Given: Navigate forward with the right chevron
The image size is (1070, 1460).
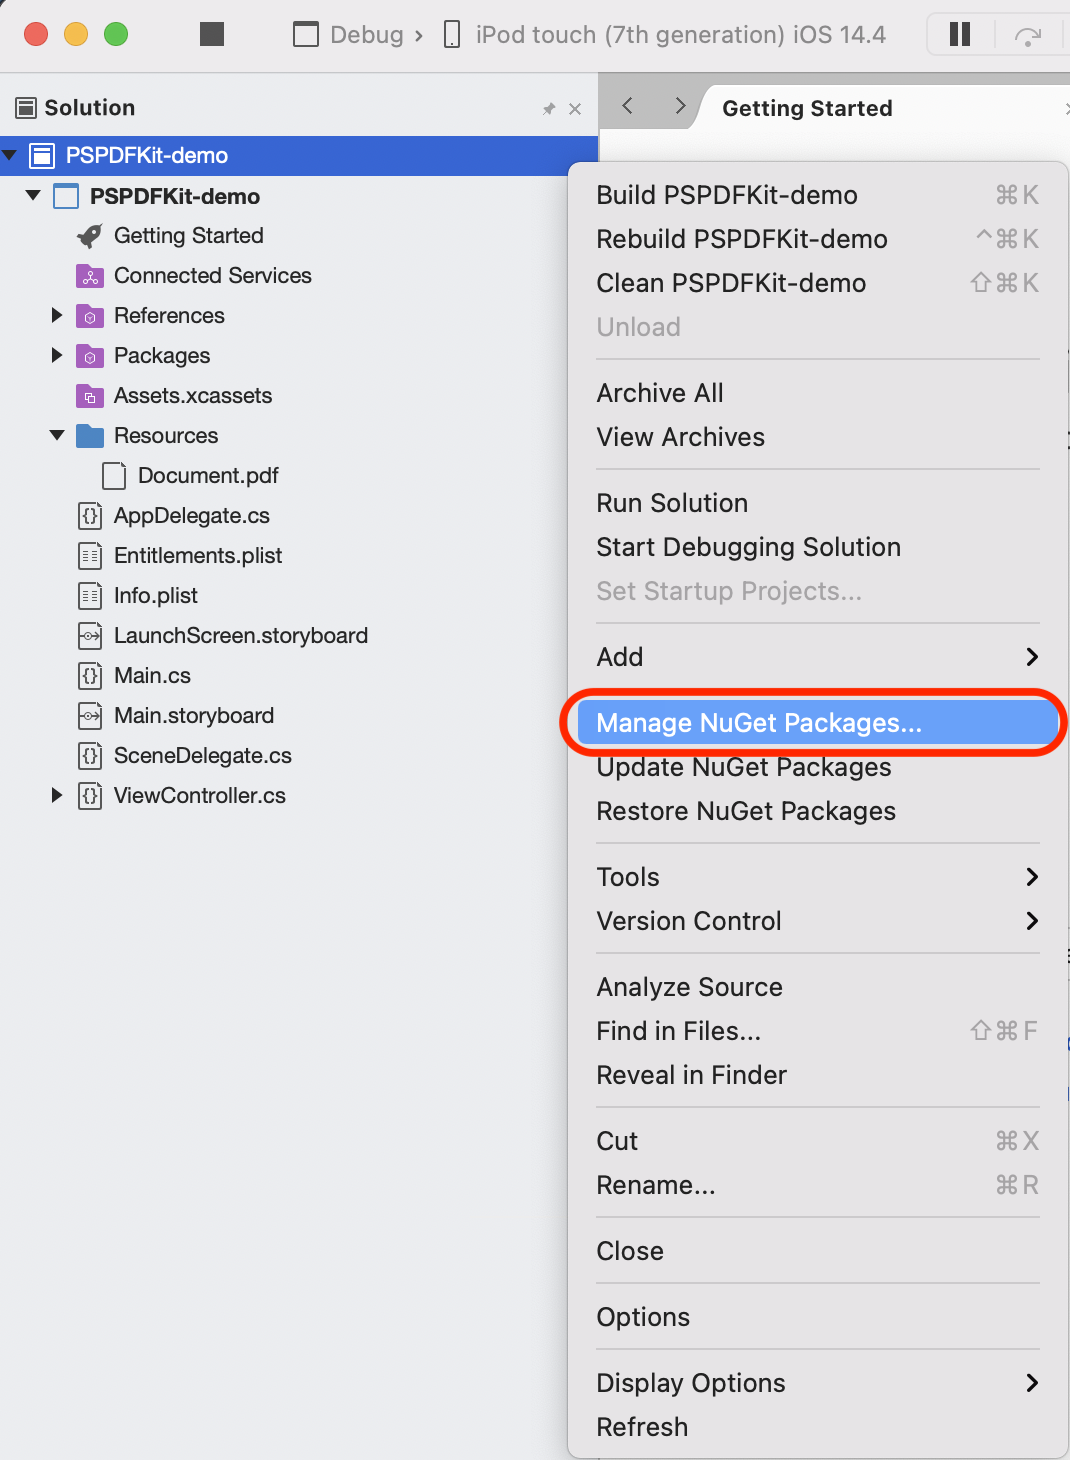Looking at the screenshot, I should tap(680, 106).
